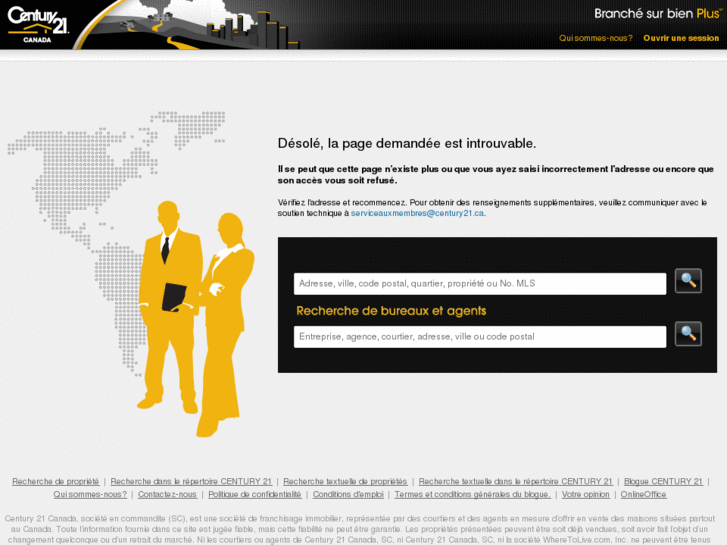Click the Century 21 Canada logo
Viewport: 727px width, 545px height.
click(38, 24)
